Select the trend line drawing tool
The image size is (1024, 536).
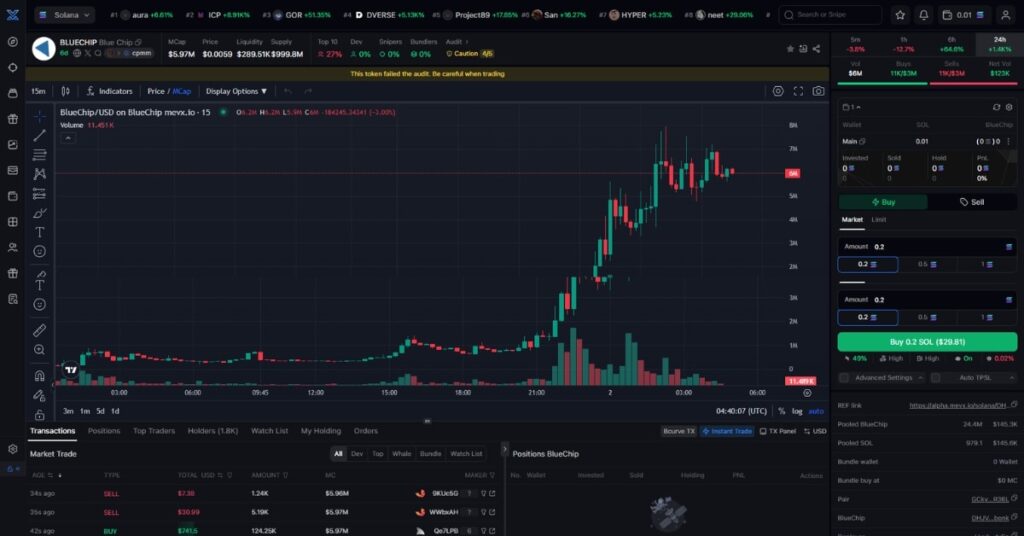pos(40,135)
